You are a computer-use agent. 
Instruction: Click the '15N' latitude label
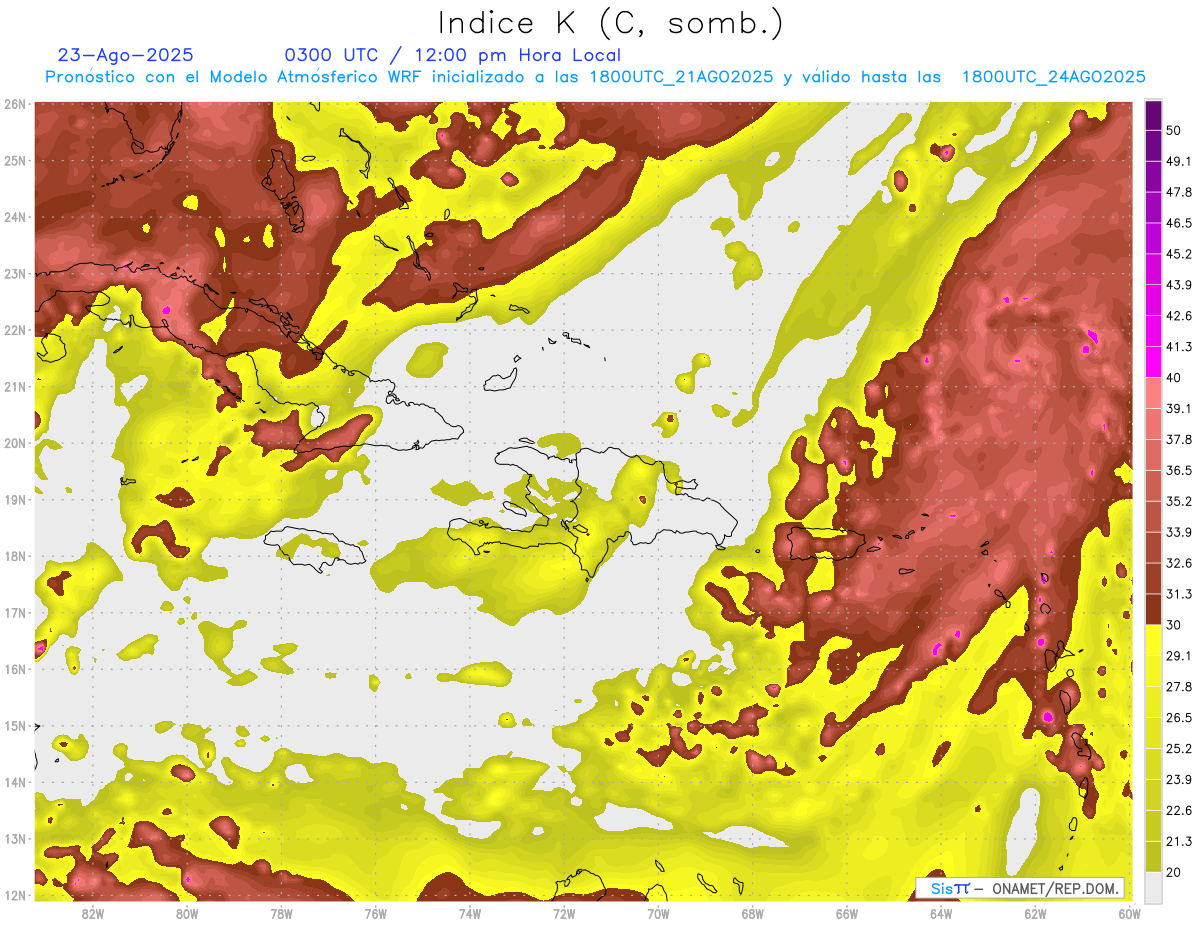click(14, 725)
